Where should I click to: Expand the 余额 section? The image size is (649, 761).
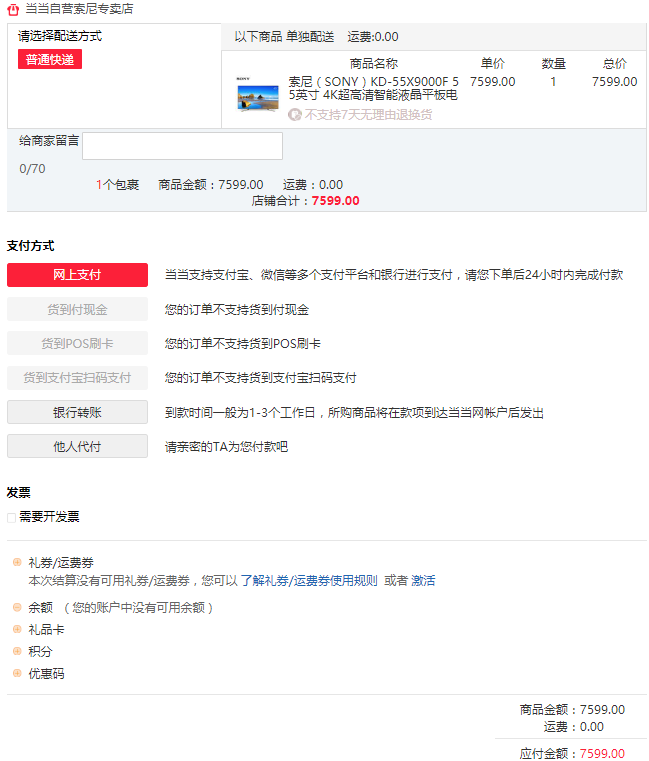tap(17, 607)
